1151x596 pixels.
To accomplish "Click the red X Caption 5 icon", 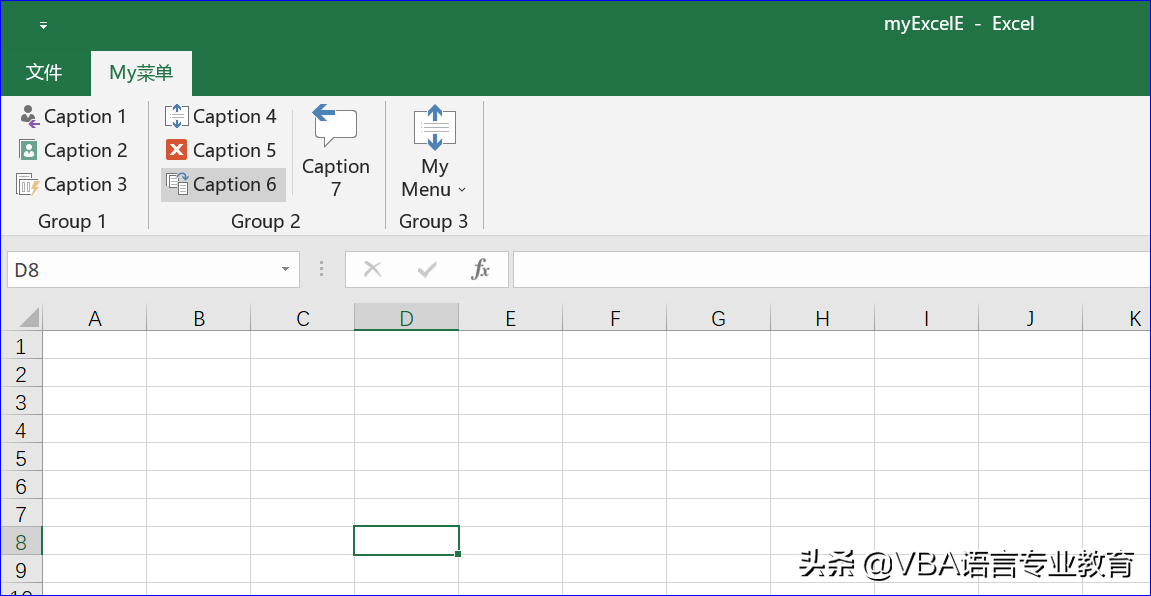I will point(177,151).
